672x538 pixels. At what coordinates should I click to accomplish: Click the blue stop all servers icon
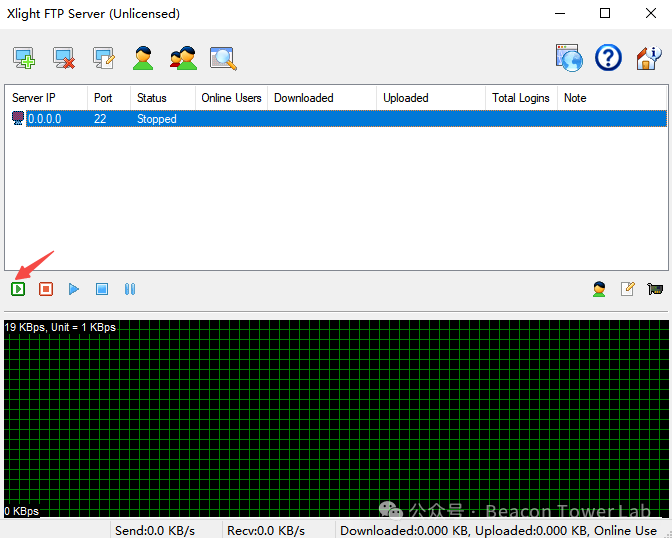click(x=102, y=289)
